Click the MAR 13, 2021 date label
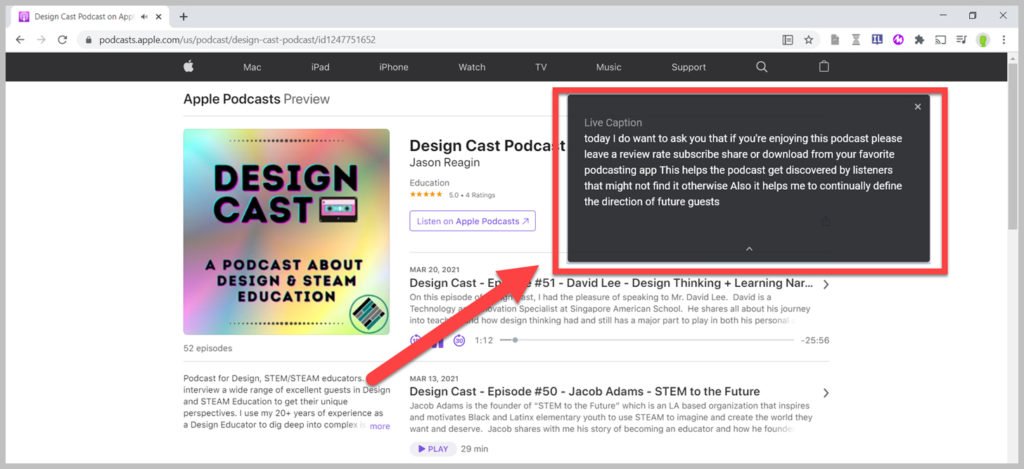The image size is (1024, 469). 433,378
